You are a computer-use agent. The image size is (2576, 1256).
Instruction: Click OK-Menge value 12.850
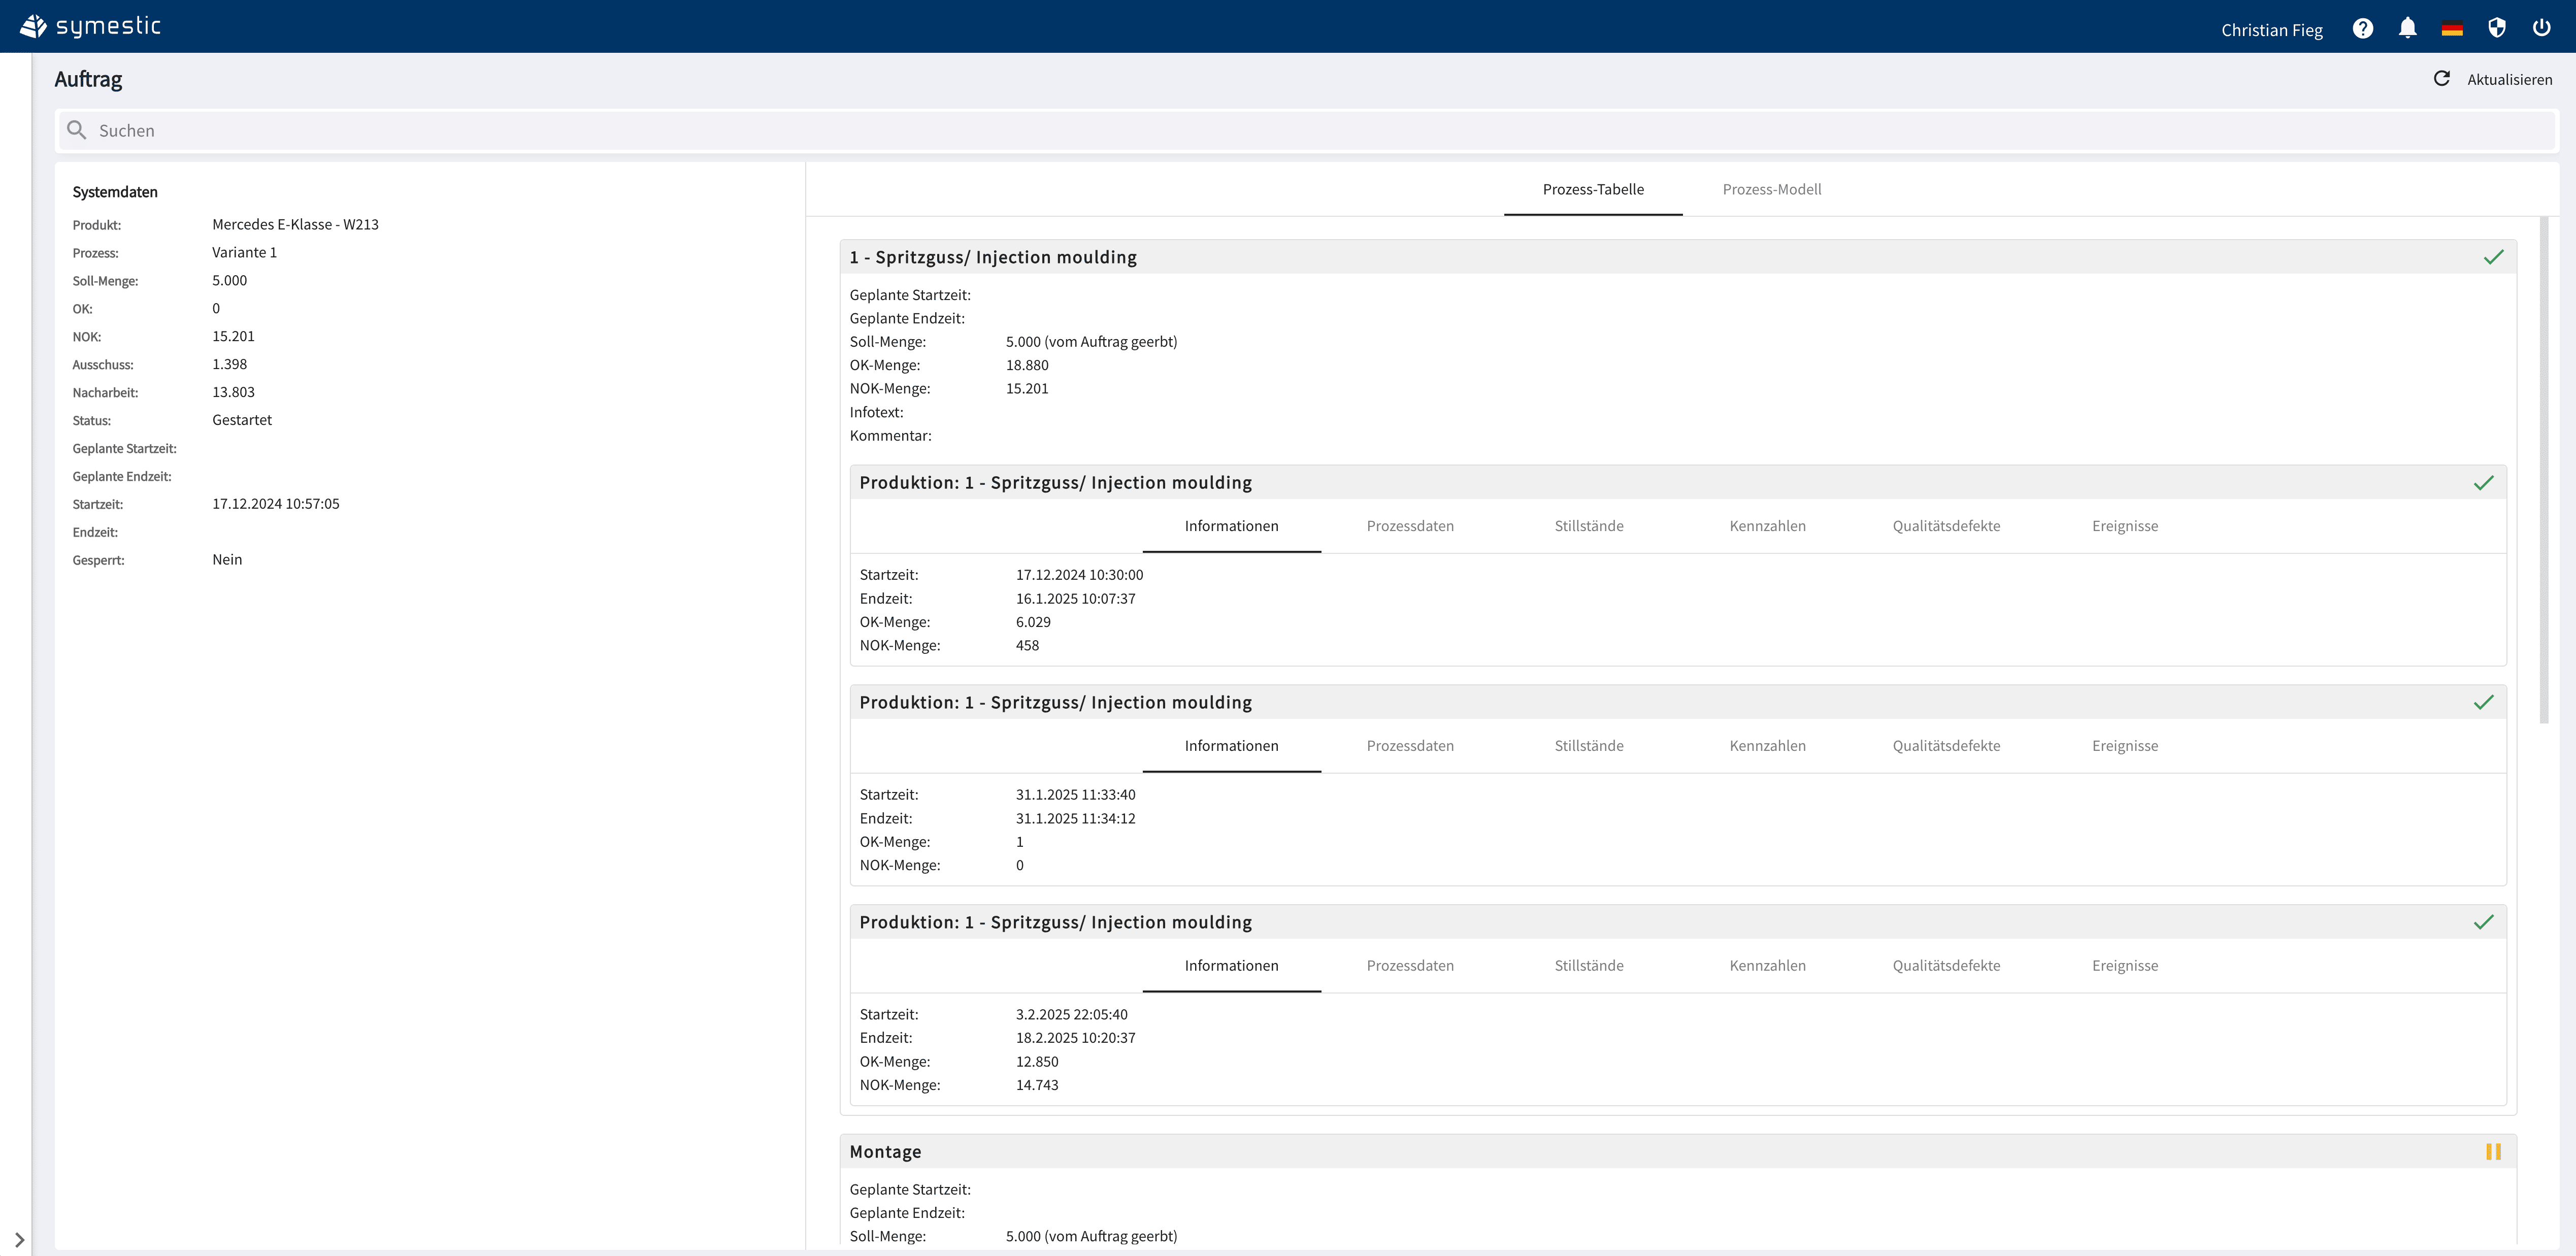1037,1062
